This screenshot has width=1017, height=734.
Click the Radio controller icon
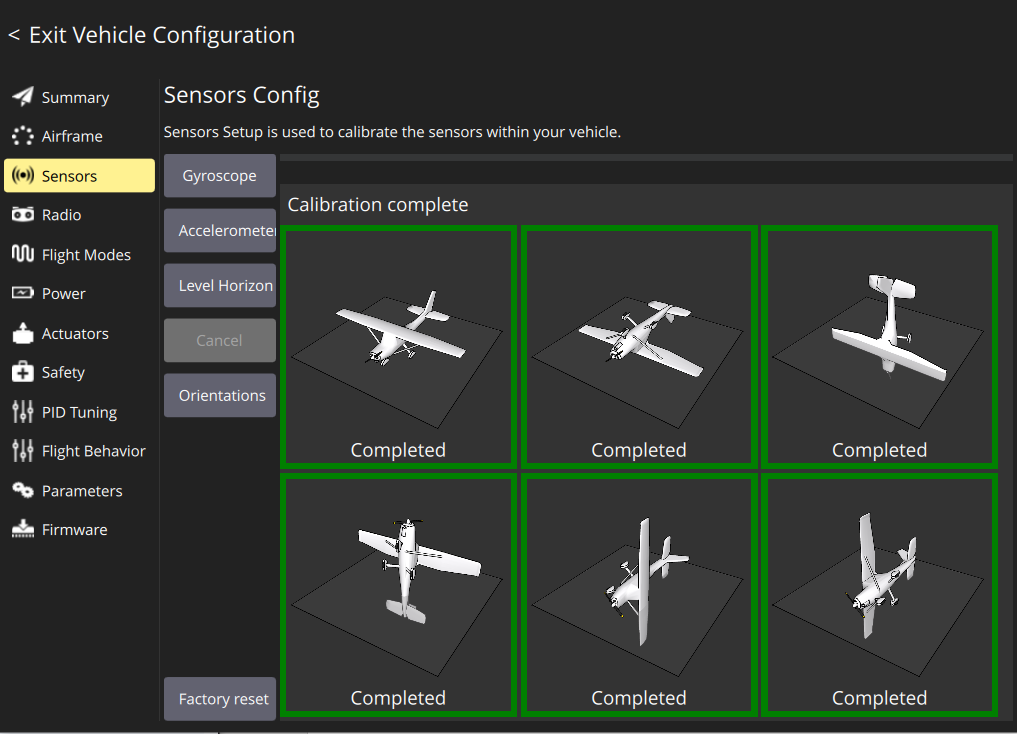click(x=22, y=215)
